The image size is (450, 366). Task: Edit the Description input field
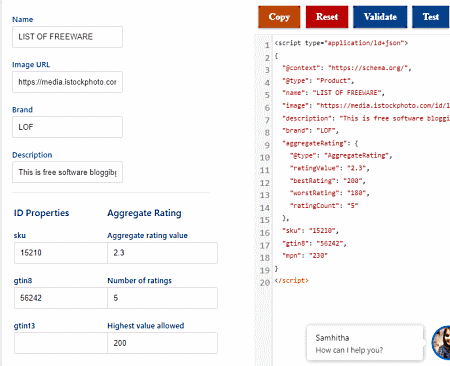point(67,172)
